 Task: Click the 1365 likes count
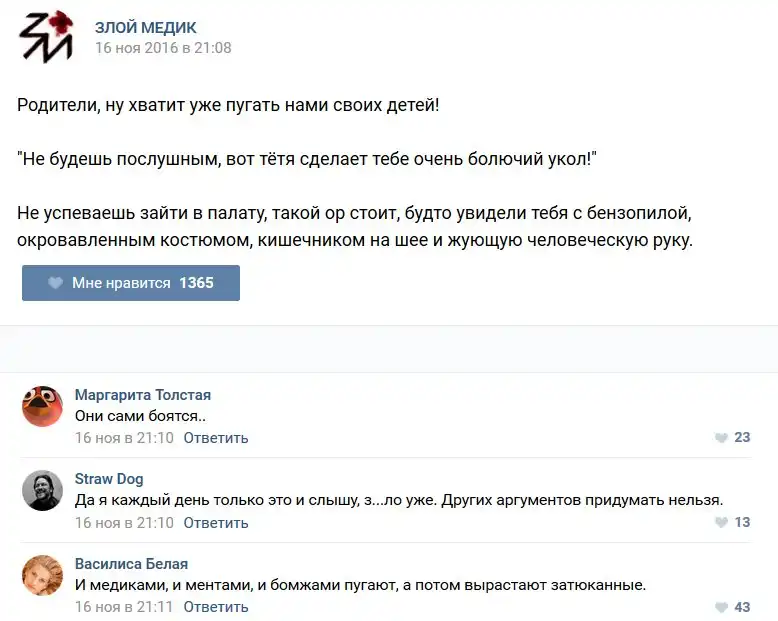(x=196, y=283)
